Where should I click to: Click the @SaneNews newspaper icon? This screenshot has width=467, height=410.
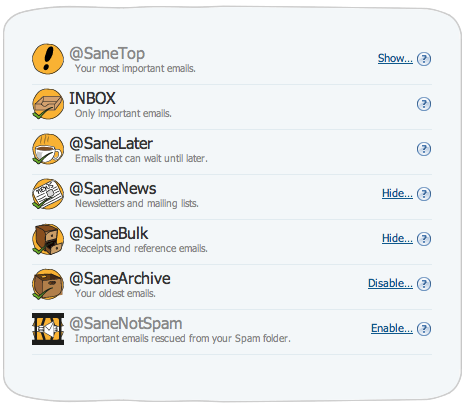[x=48, y=194]
